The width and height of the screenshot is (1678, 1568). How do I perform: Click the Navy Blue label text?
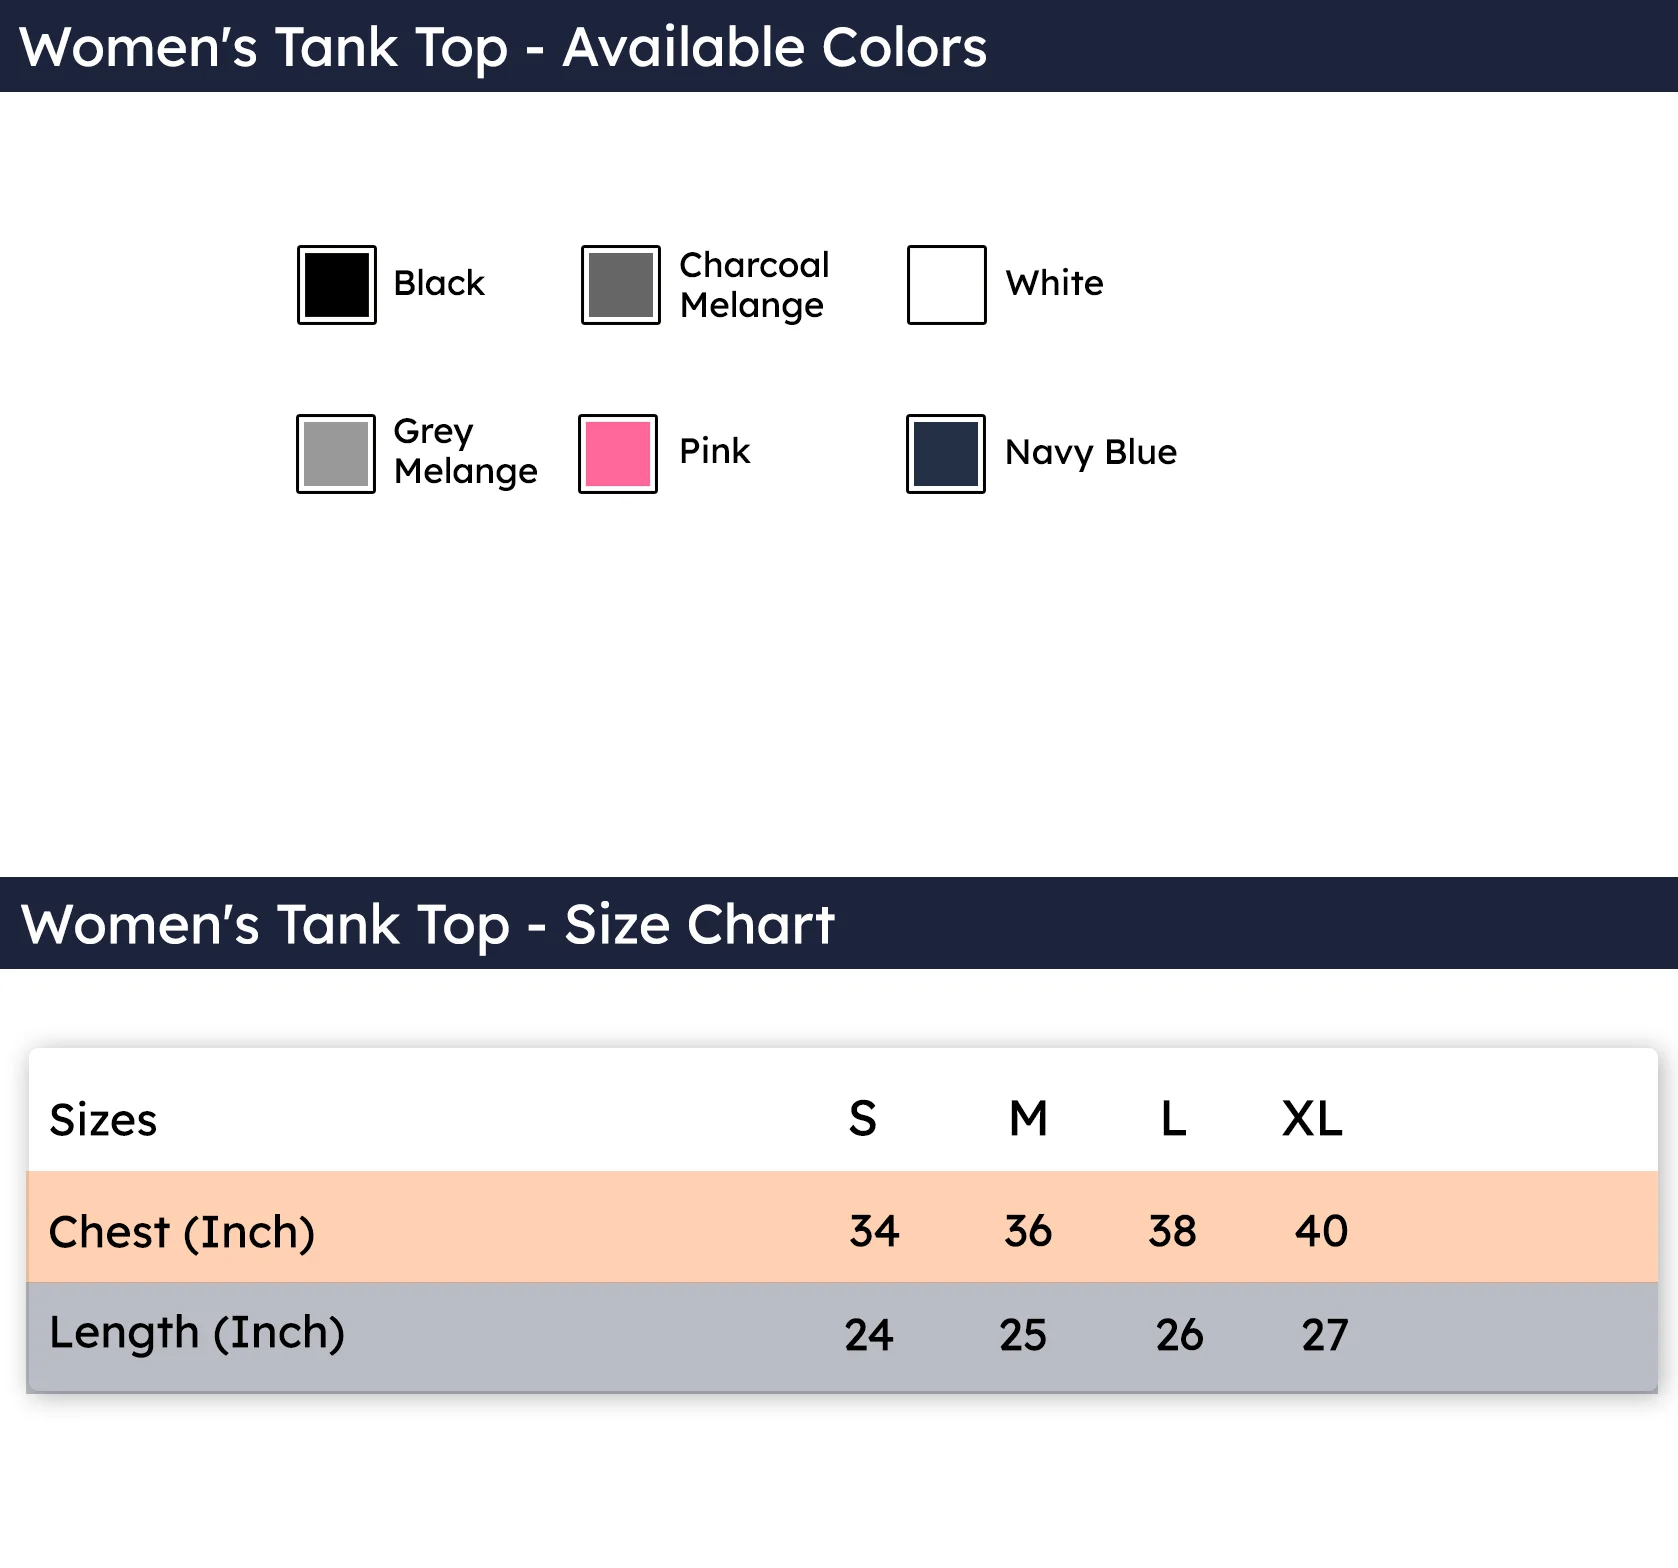click(x=1090, y=453)
